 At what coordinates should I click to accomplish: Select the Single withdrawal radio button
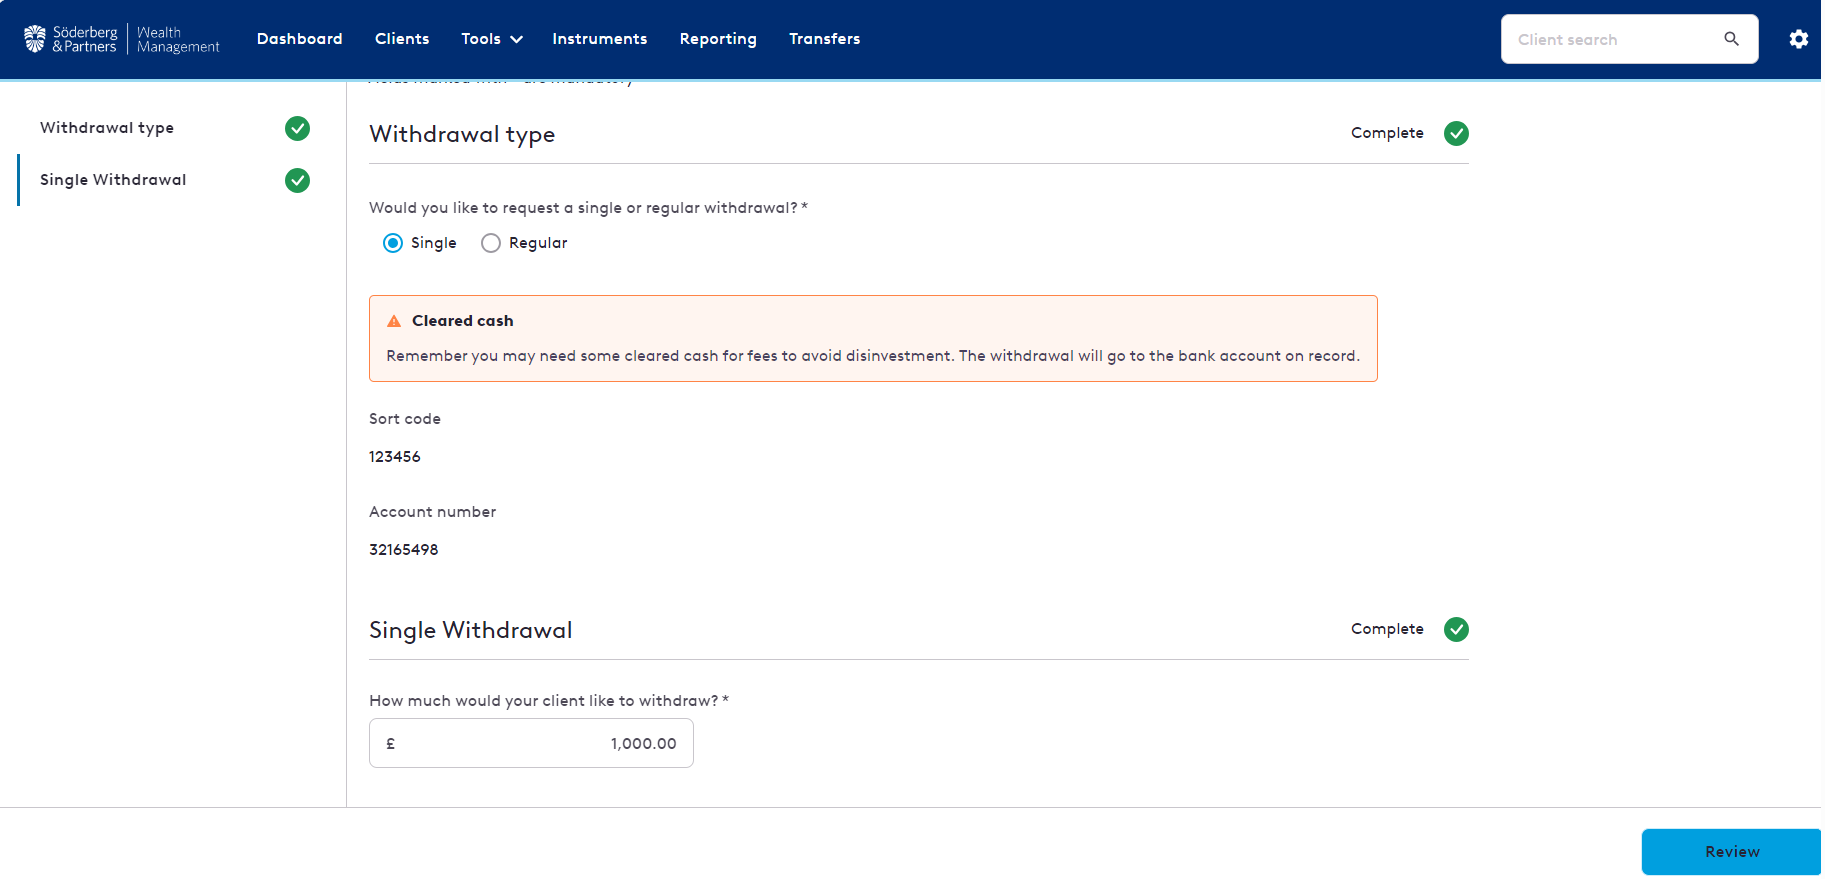pos(393,243)
